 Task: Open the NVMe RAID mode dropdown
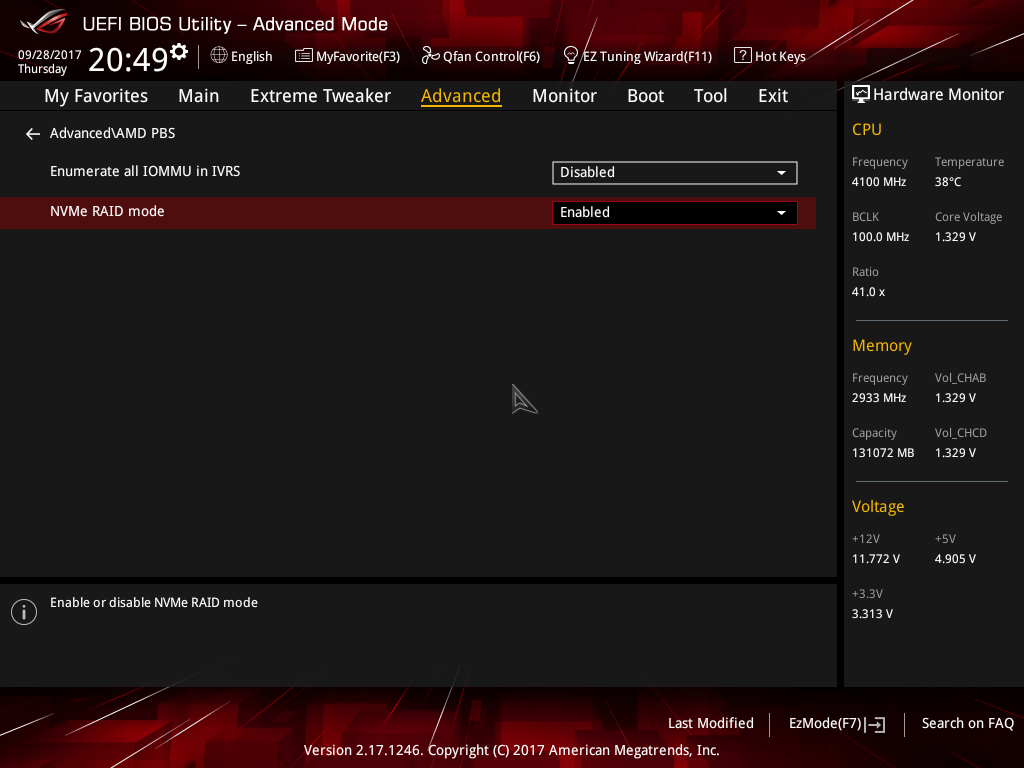coord(675,213)
